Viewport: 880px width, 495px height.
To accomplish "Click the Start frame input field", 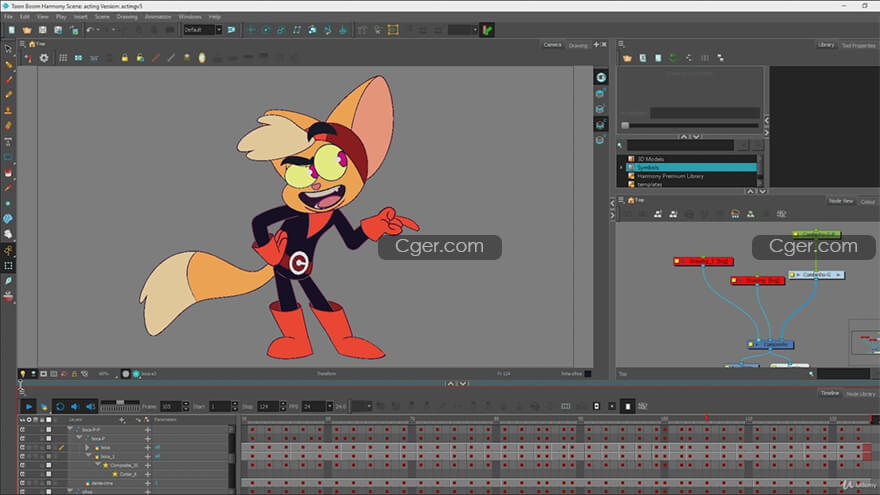I will tap(219, 406).
